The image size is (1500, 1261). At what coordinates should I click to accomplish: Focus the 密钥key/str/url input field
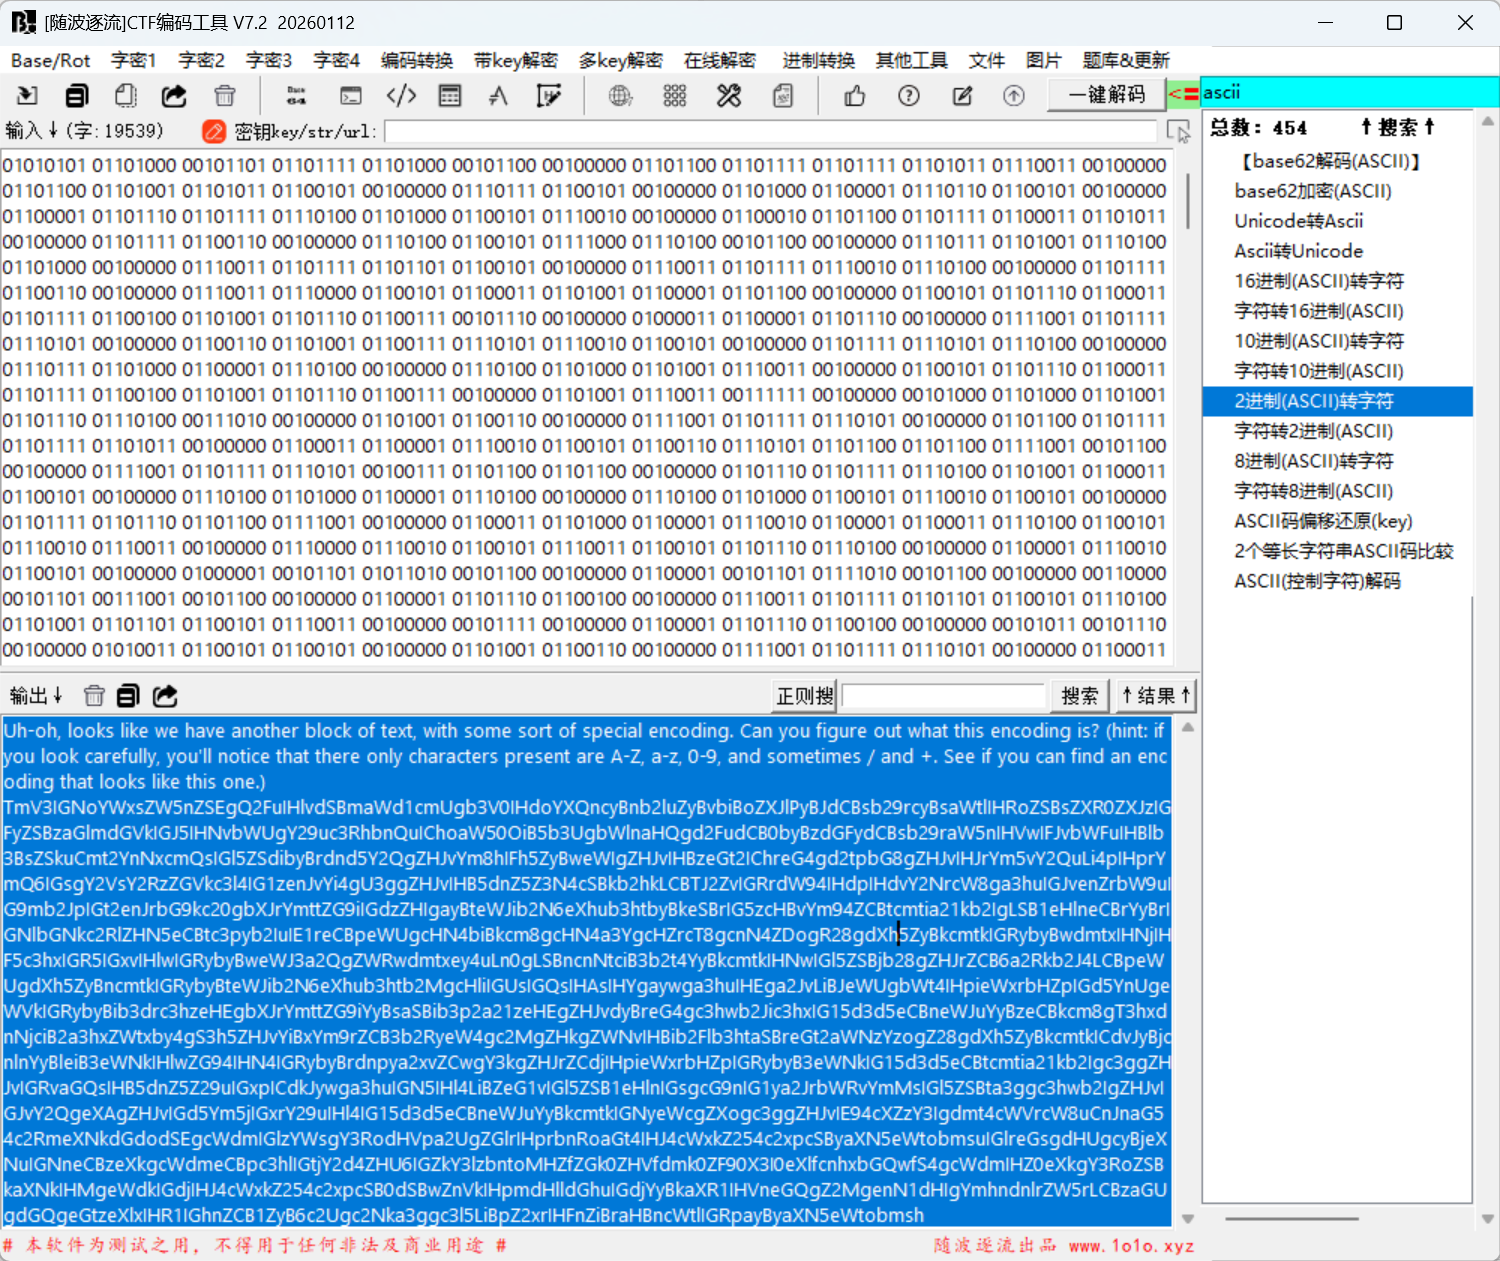tap(770, 132)
